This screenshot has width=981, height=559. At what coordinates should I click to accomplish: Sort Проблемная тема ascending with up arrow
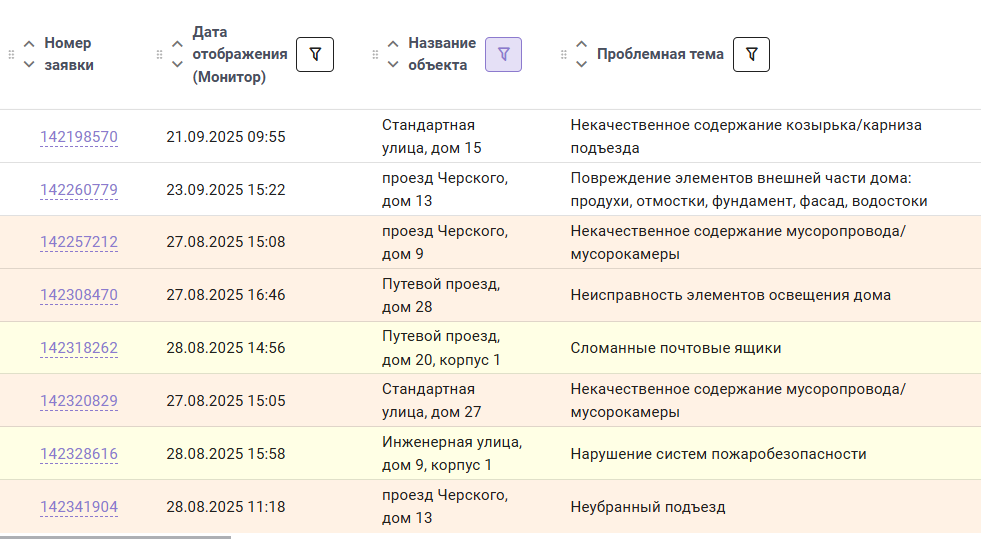point(581,44)
